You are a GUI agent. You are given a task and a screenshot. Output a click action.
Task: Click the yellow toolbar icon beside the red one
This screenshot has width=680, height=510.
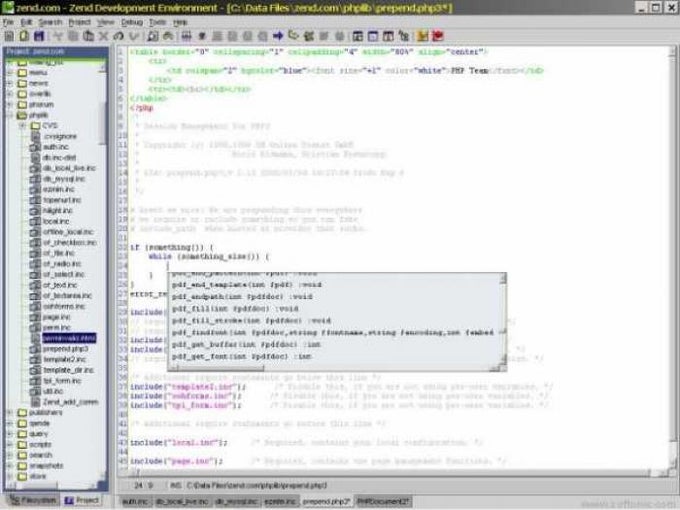point(422,36)
